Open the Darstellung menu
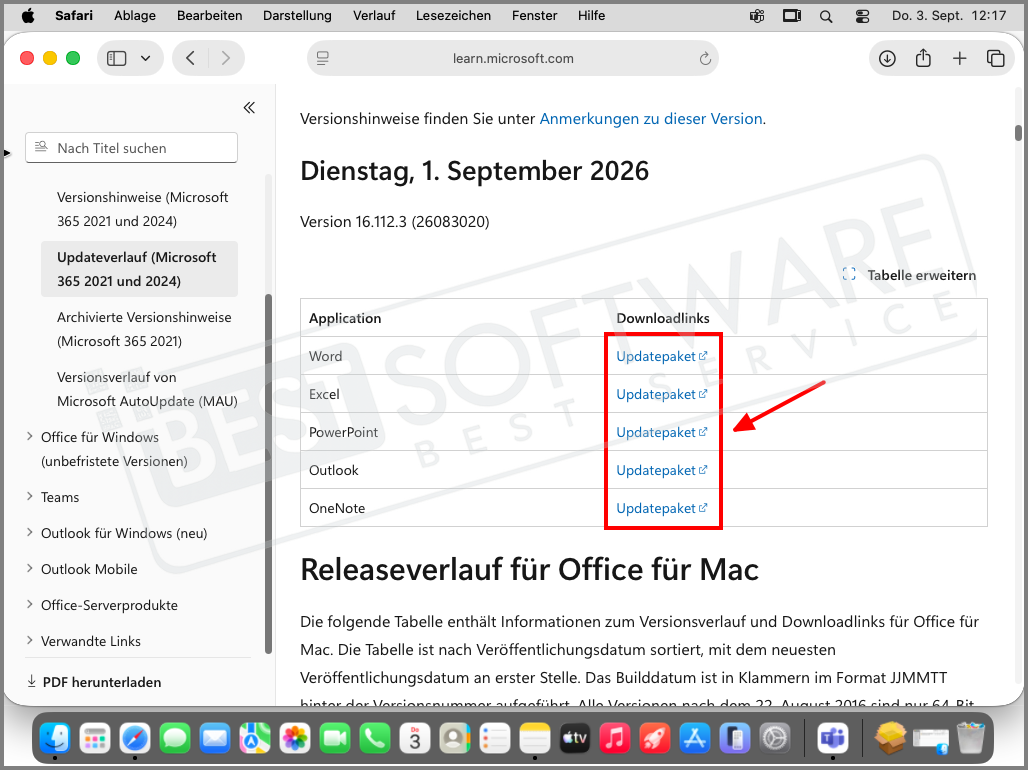Image resolution: width=1028 pixels, height=771 pixels. tap(297, 16)
